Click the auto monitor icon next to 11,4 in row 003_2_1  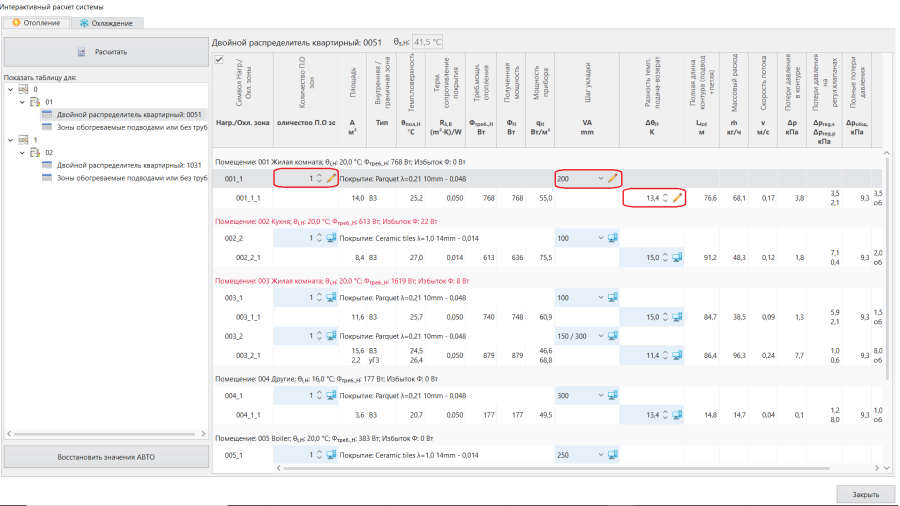pos(677,355)
